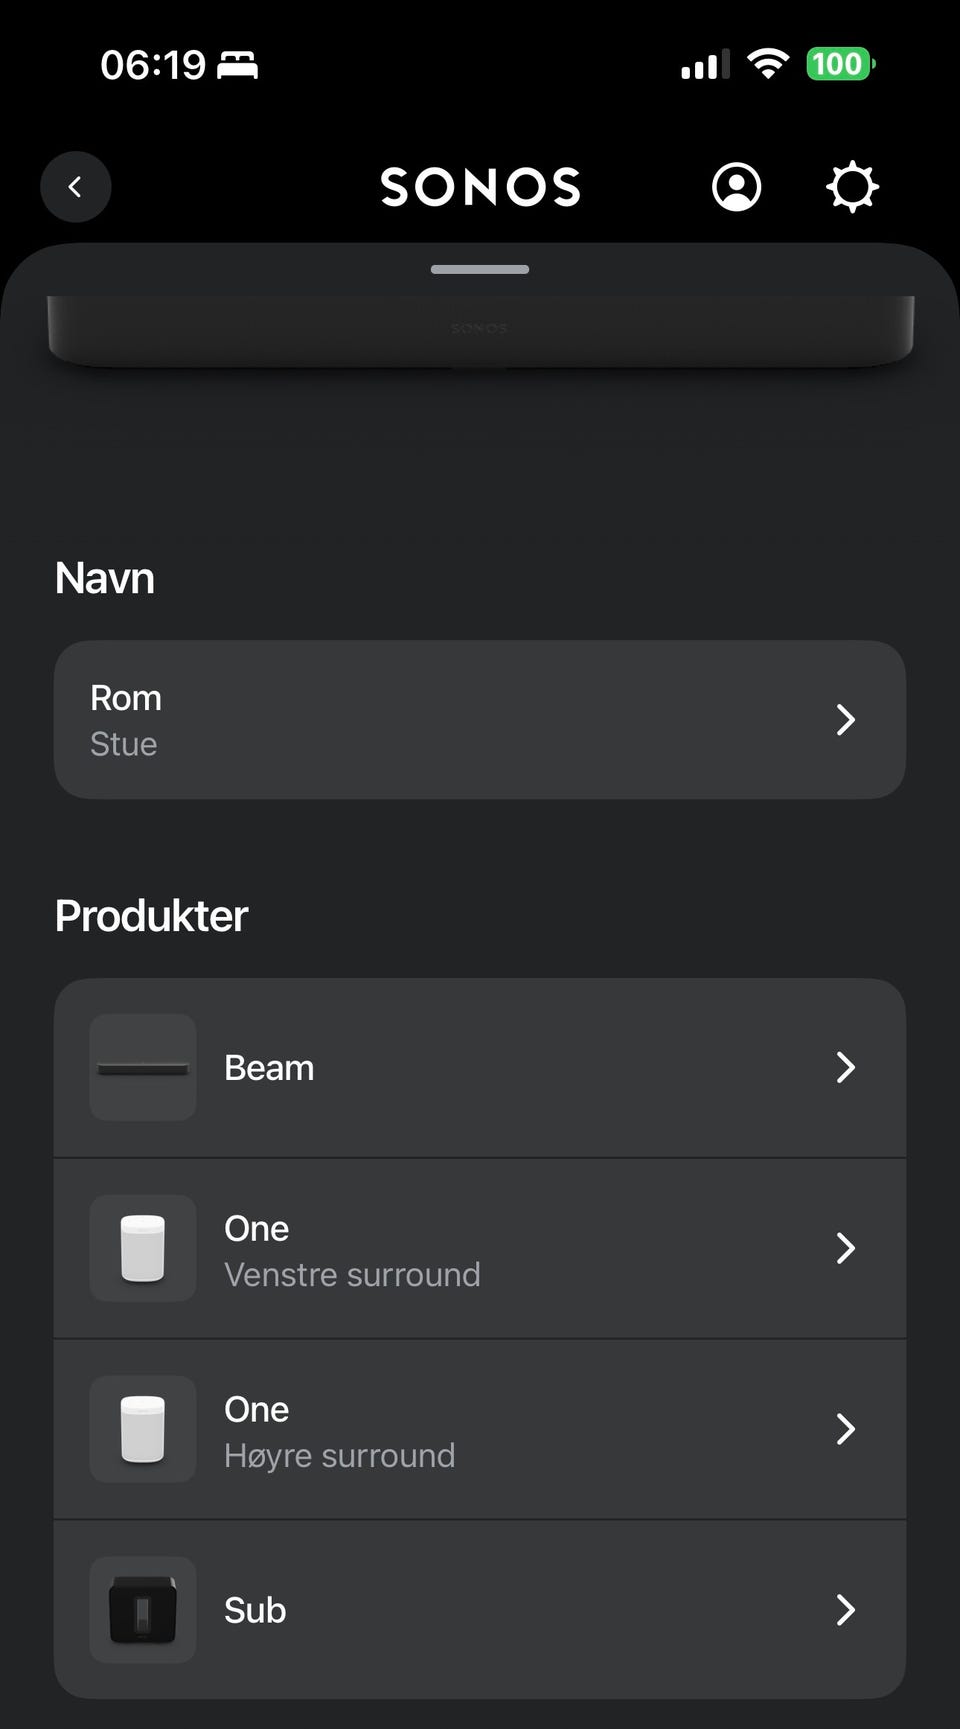Screen dimensions: 960x1729
Task: Expand the Venstre surround chevron
Action: pos(846,1248)
